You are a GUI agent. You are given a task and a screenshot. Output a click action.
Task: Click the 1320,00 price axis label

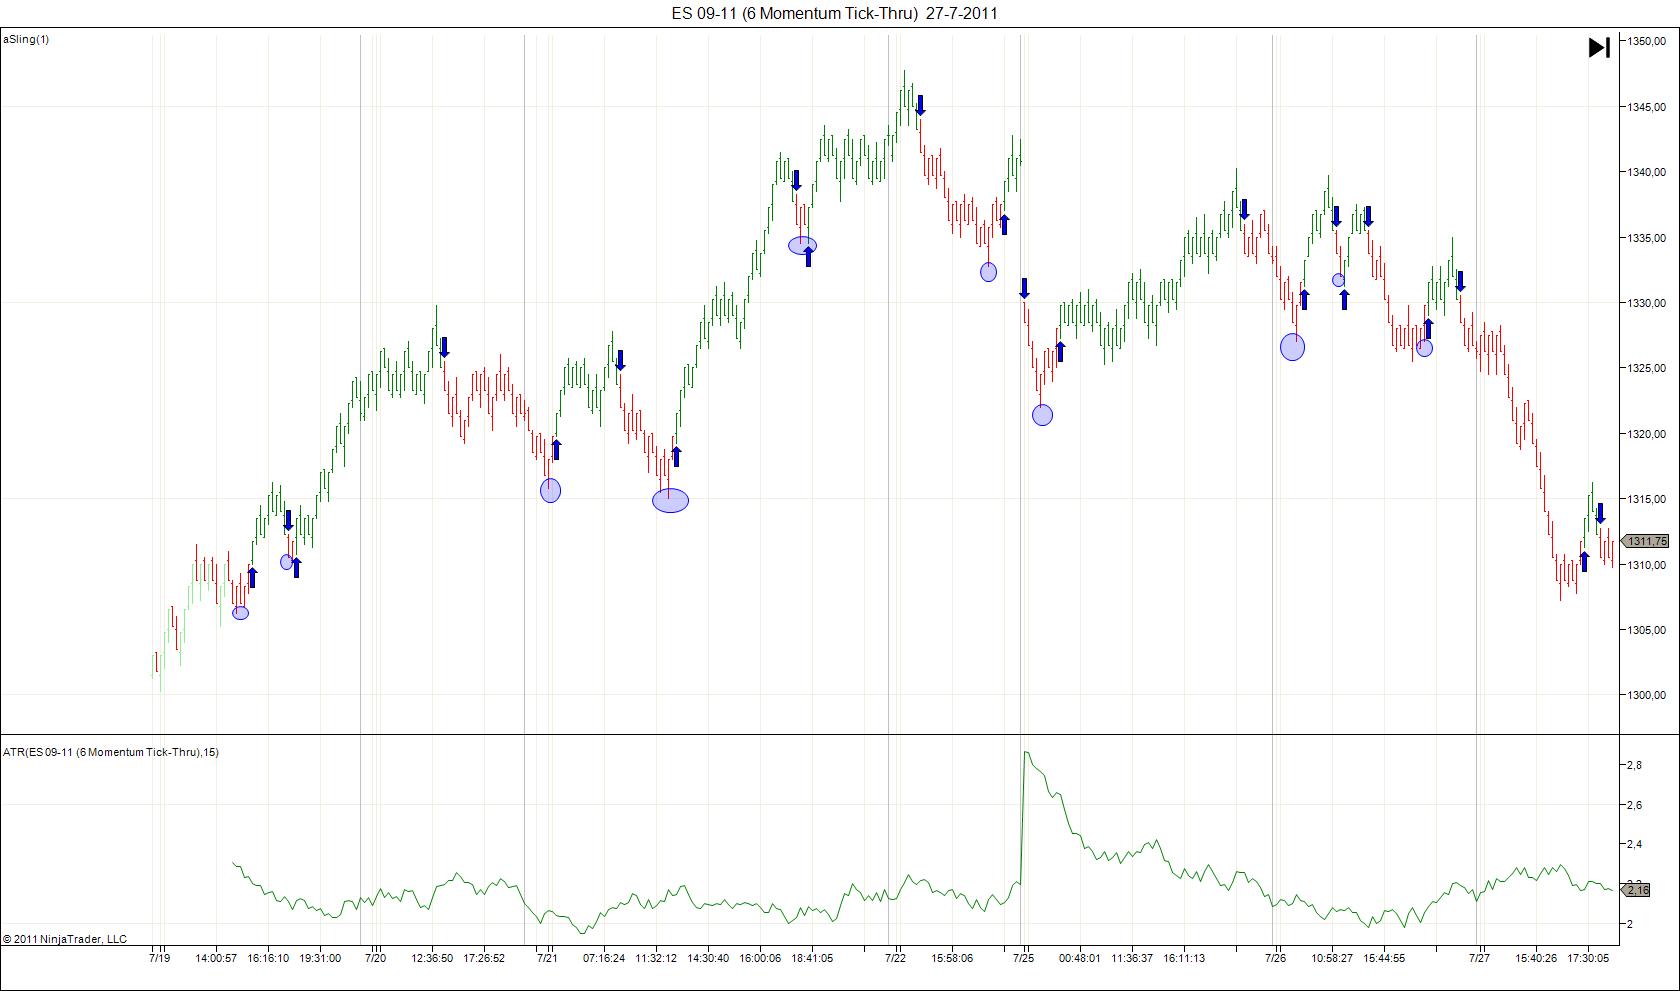1646,434
